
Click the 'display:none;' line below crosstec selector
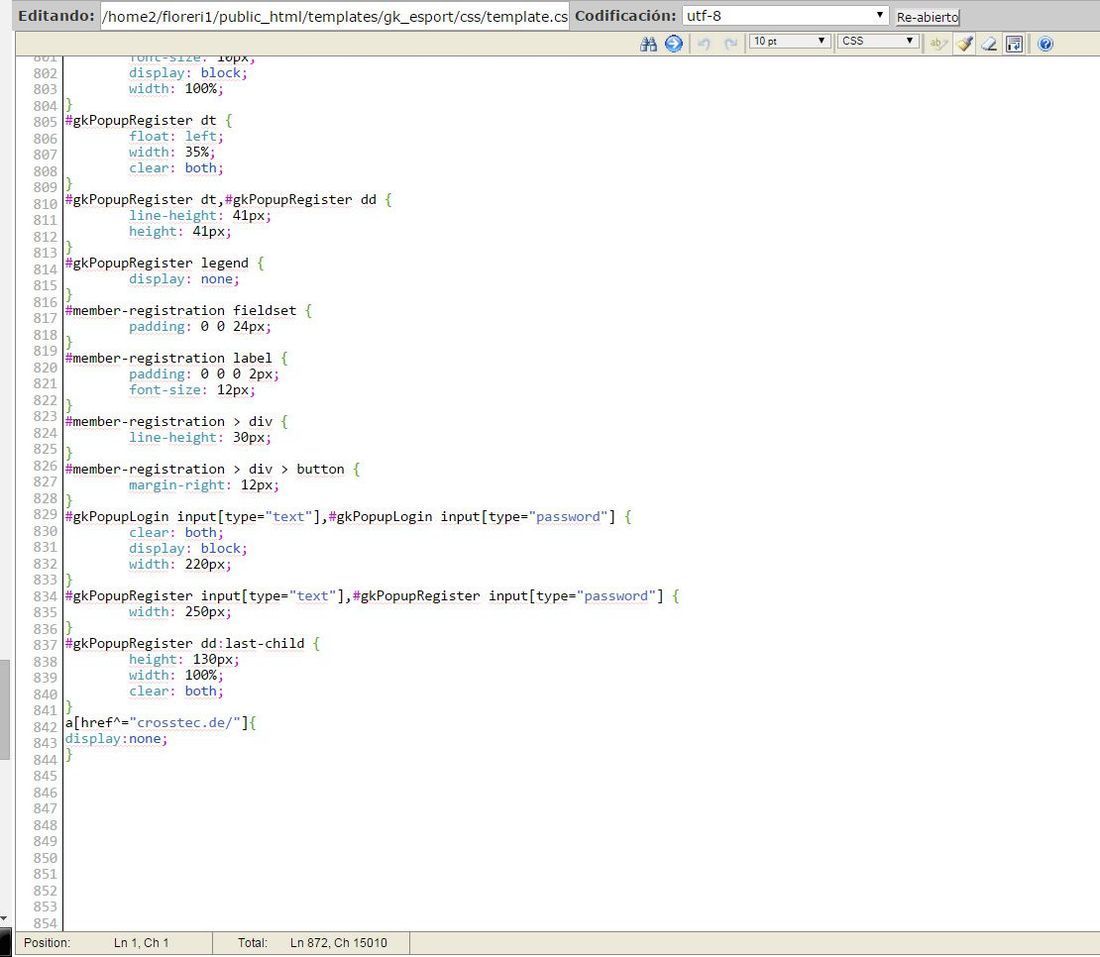click(x=116, y=739)
